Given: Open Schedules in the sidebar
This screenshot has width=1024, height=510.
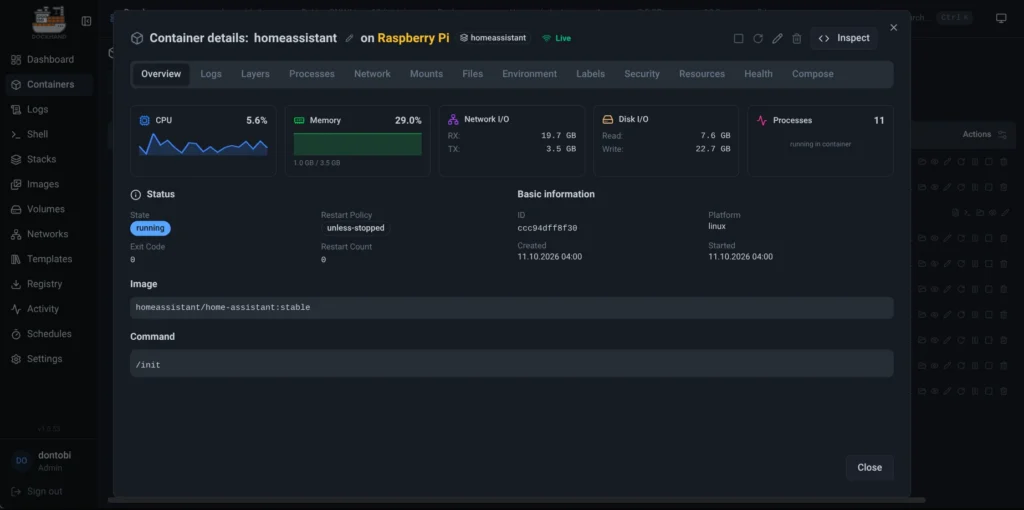Looking at the screenshot, I should (x=48, y=334).
